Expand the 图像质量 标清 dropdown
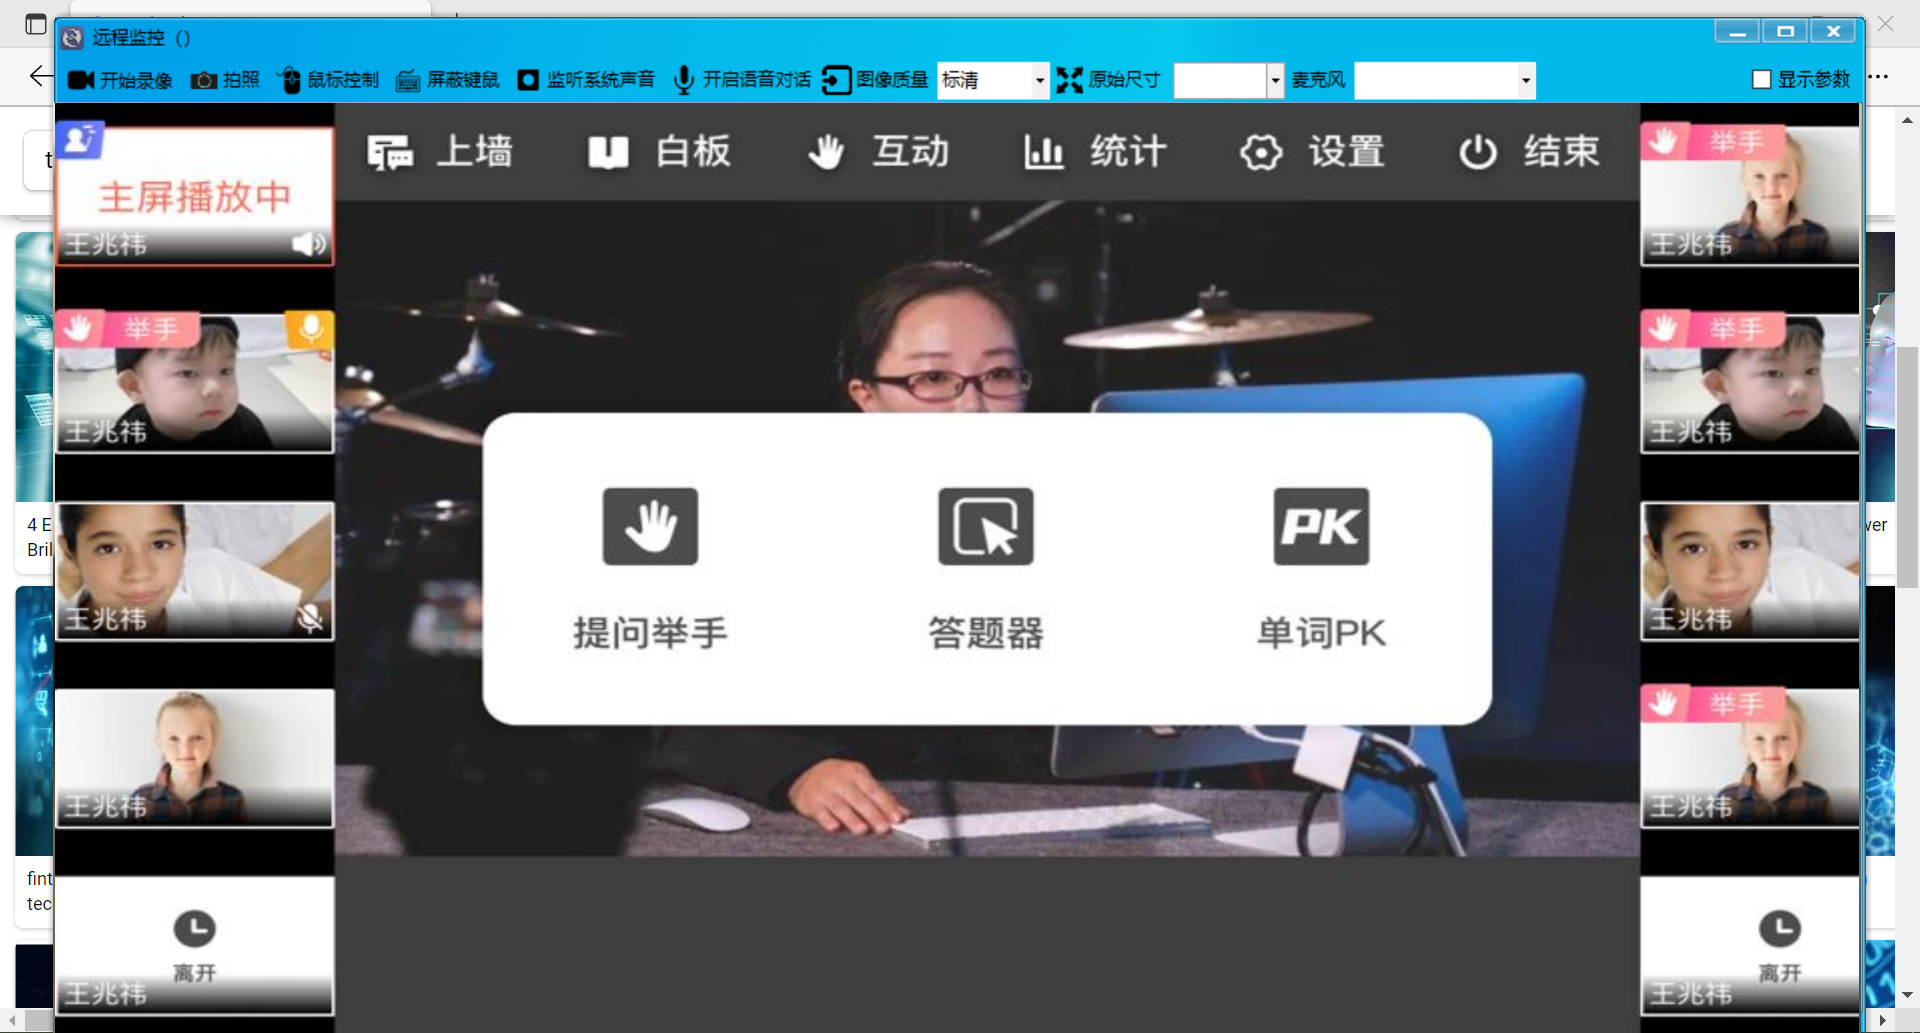The image size is (1920, 1033). tap(1039, 80)
